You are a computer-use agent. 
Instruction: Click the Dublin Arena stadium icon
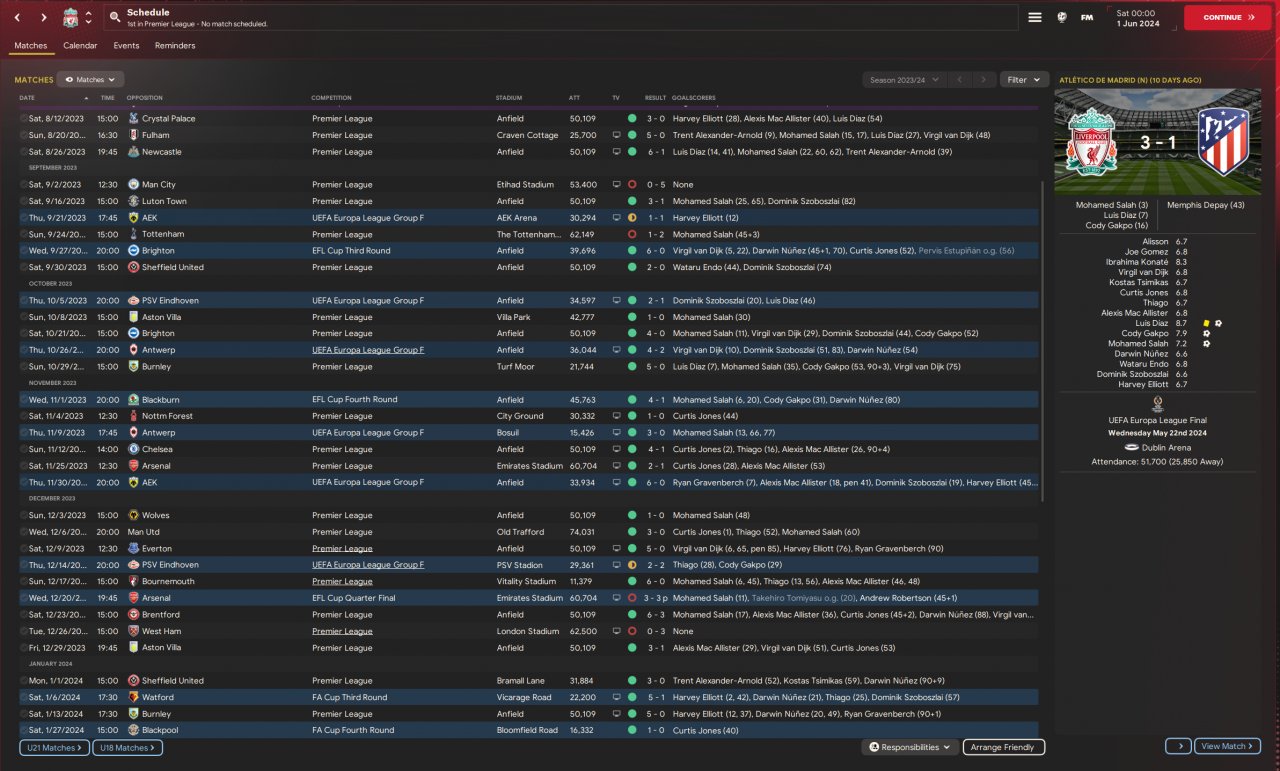[1132, 448]
